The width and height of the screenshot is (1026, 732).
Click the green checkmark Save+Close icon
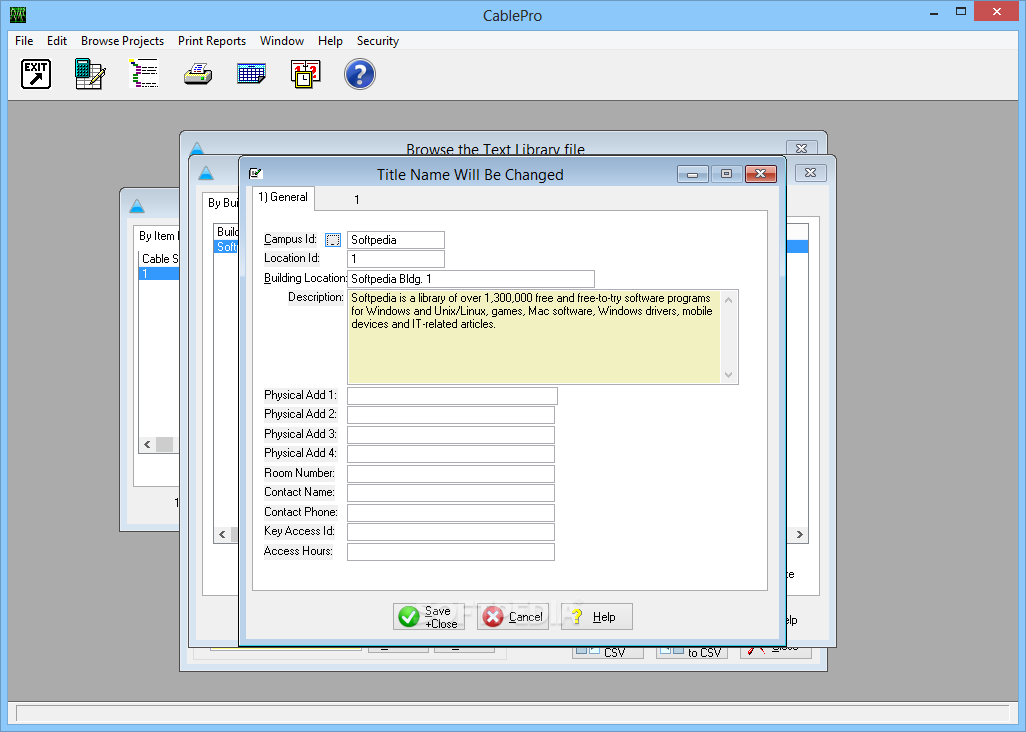click(409, 617)
